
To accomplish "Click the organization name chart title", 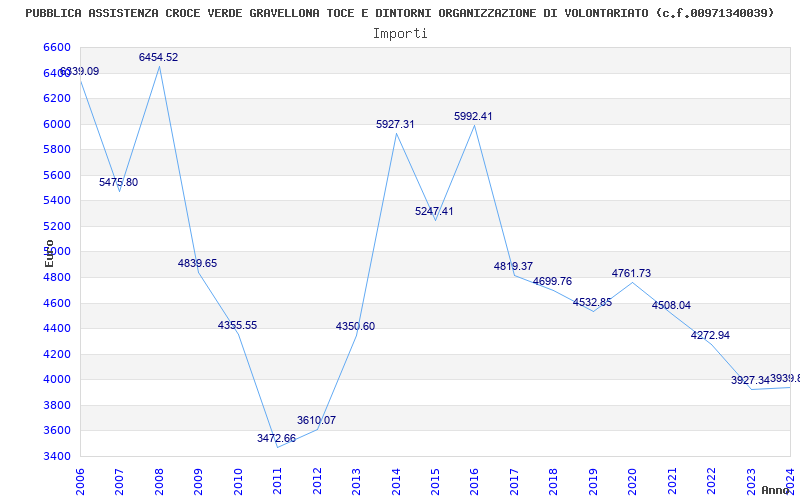I will point(400,13).
